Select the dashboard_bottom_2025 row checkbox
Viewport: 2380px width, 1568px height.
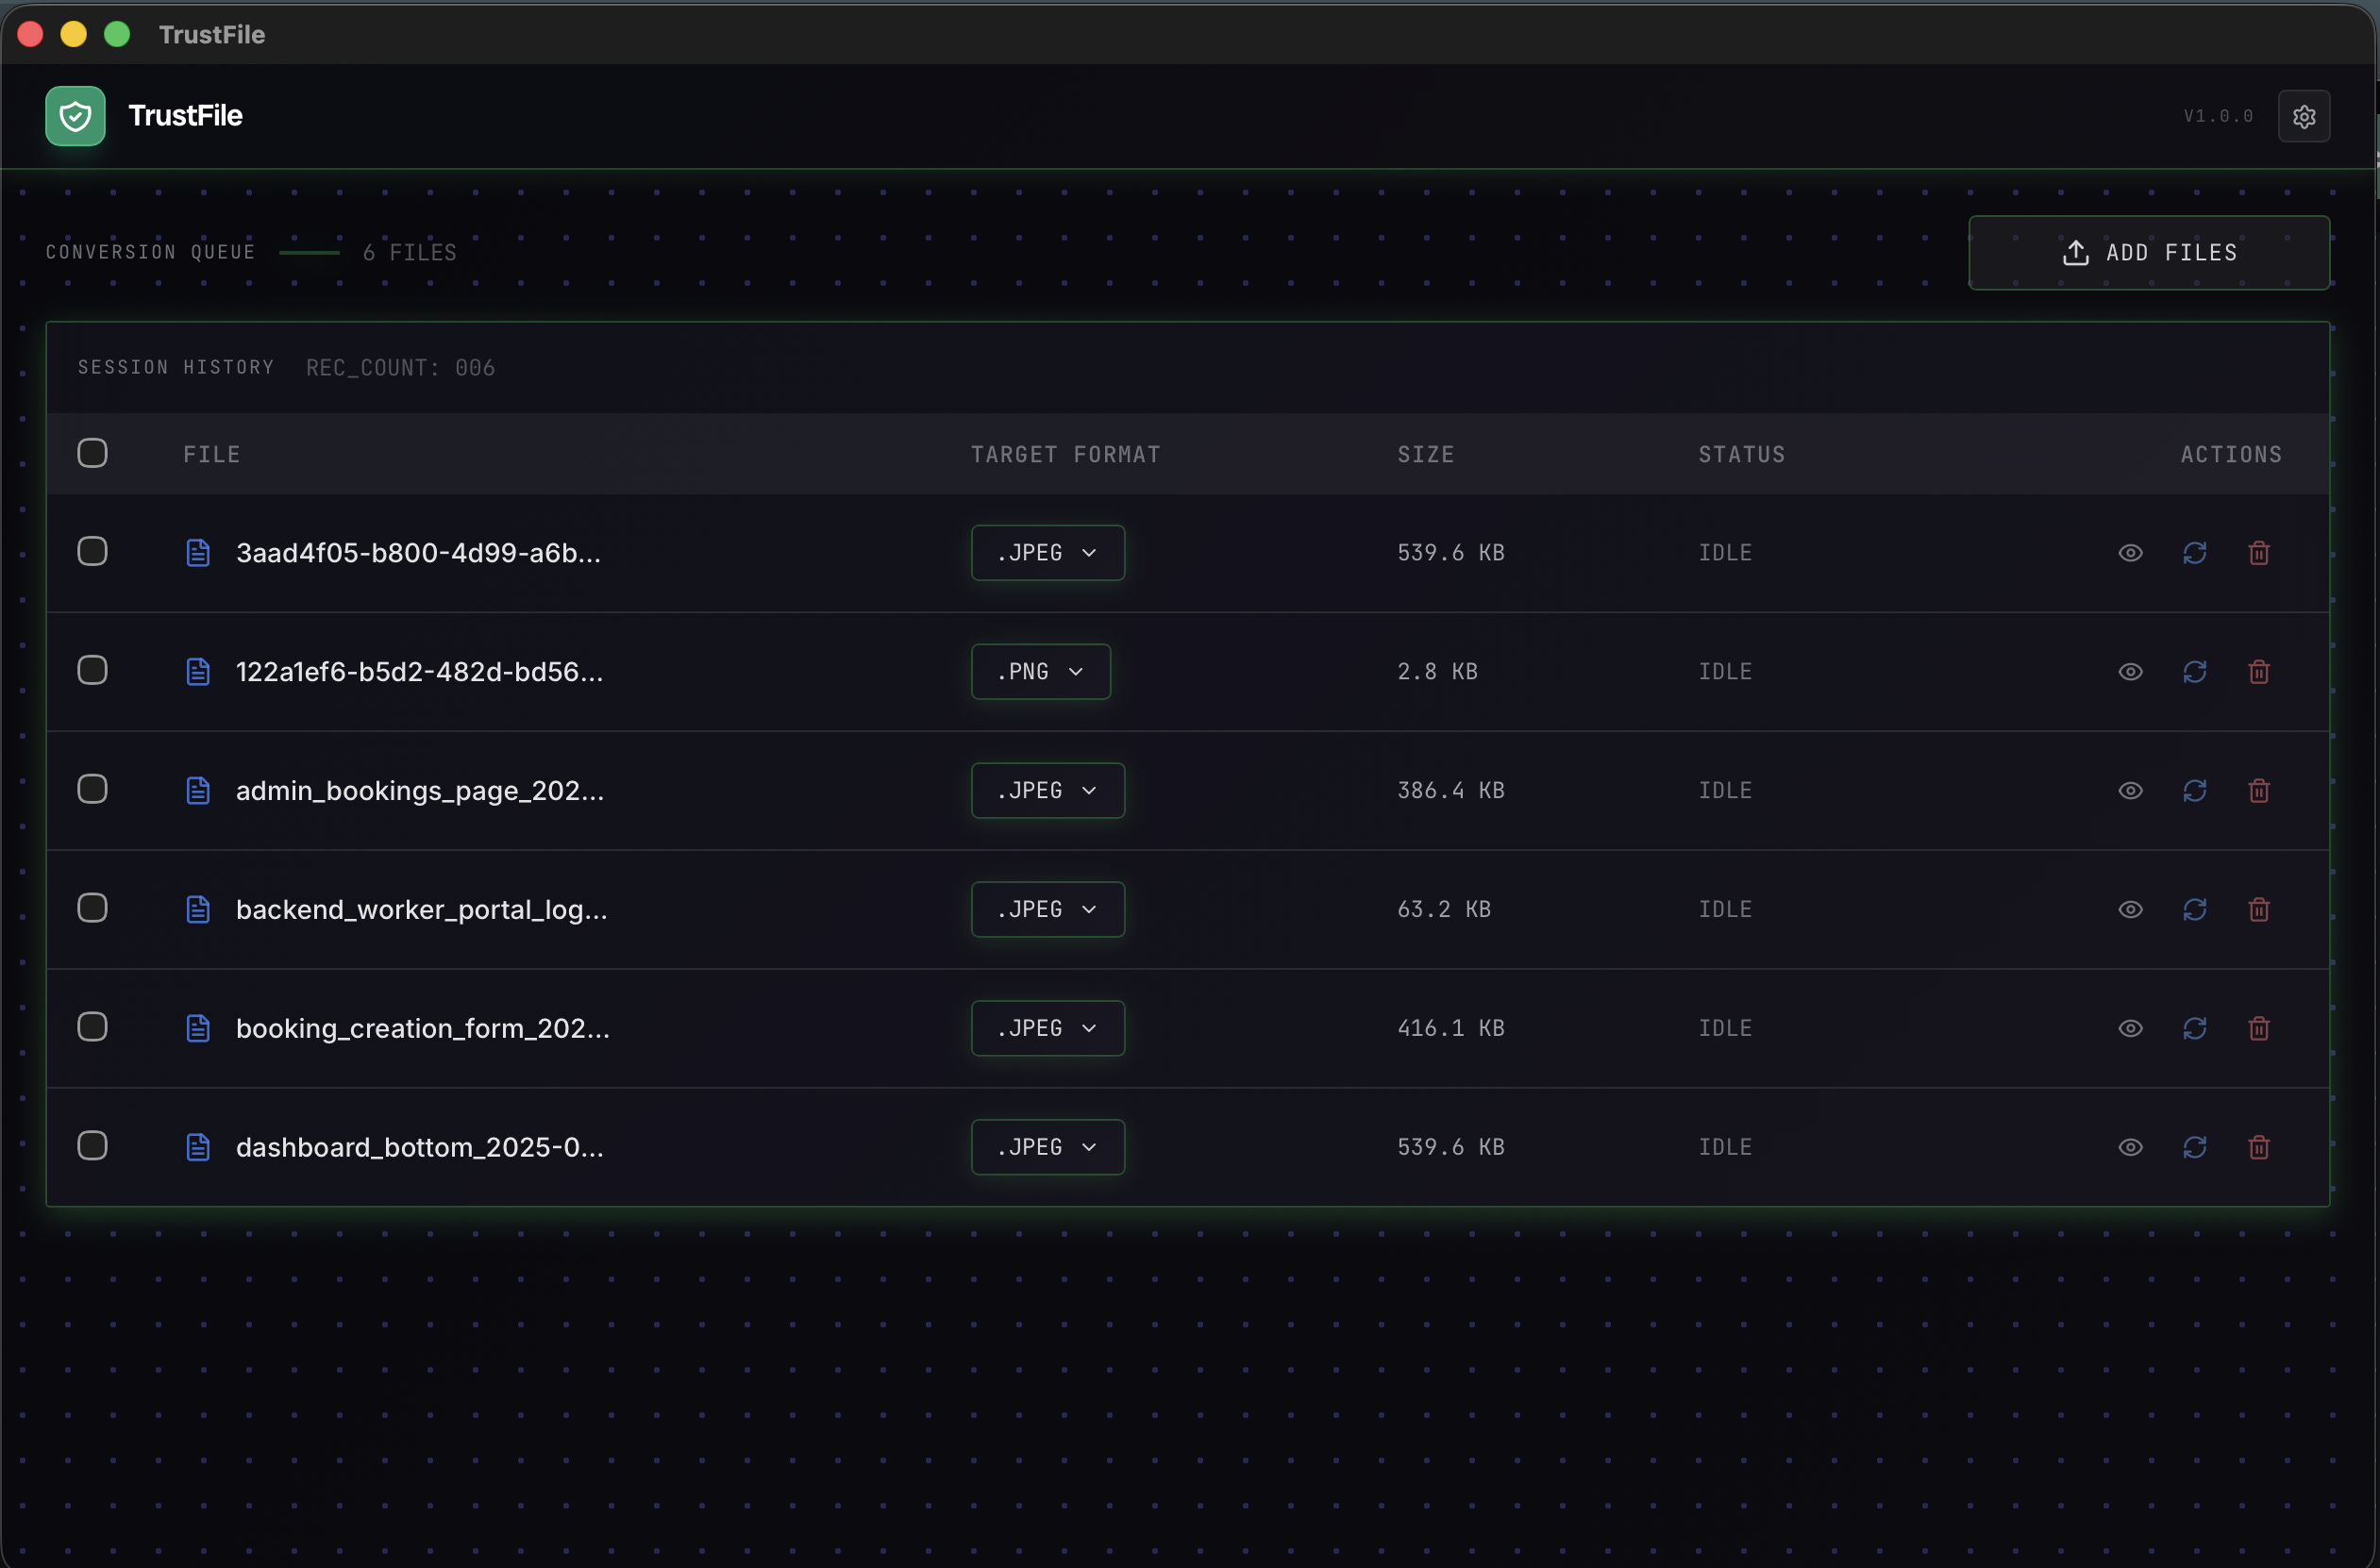[92, 1146]
